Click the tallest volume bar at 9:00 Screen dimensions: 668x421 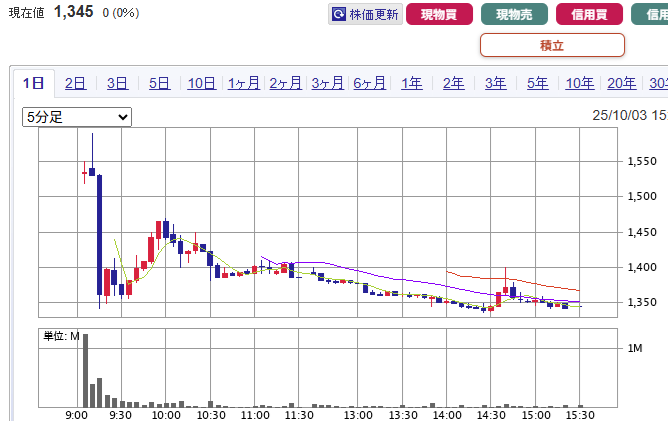85,370
